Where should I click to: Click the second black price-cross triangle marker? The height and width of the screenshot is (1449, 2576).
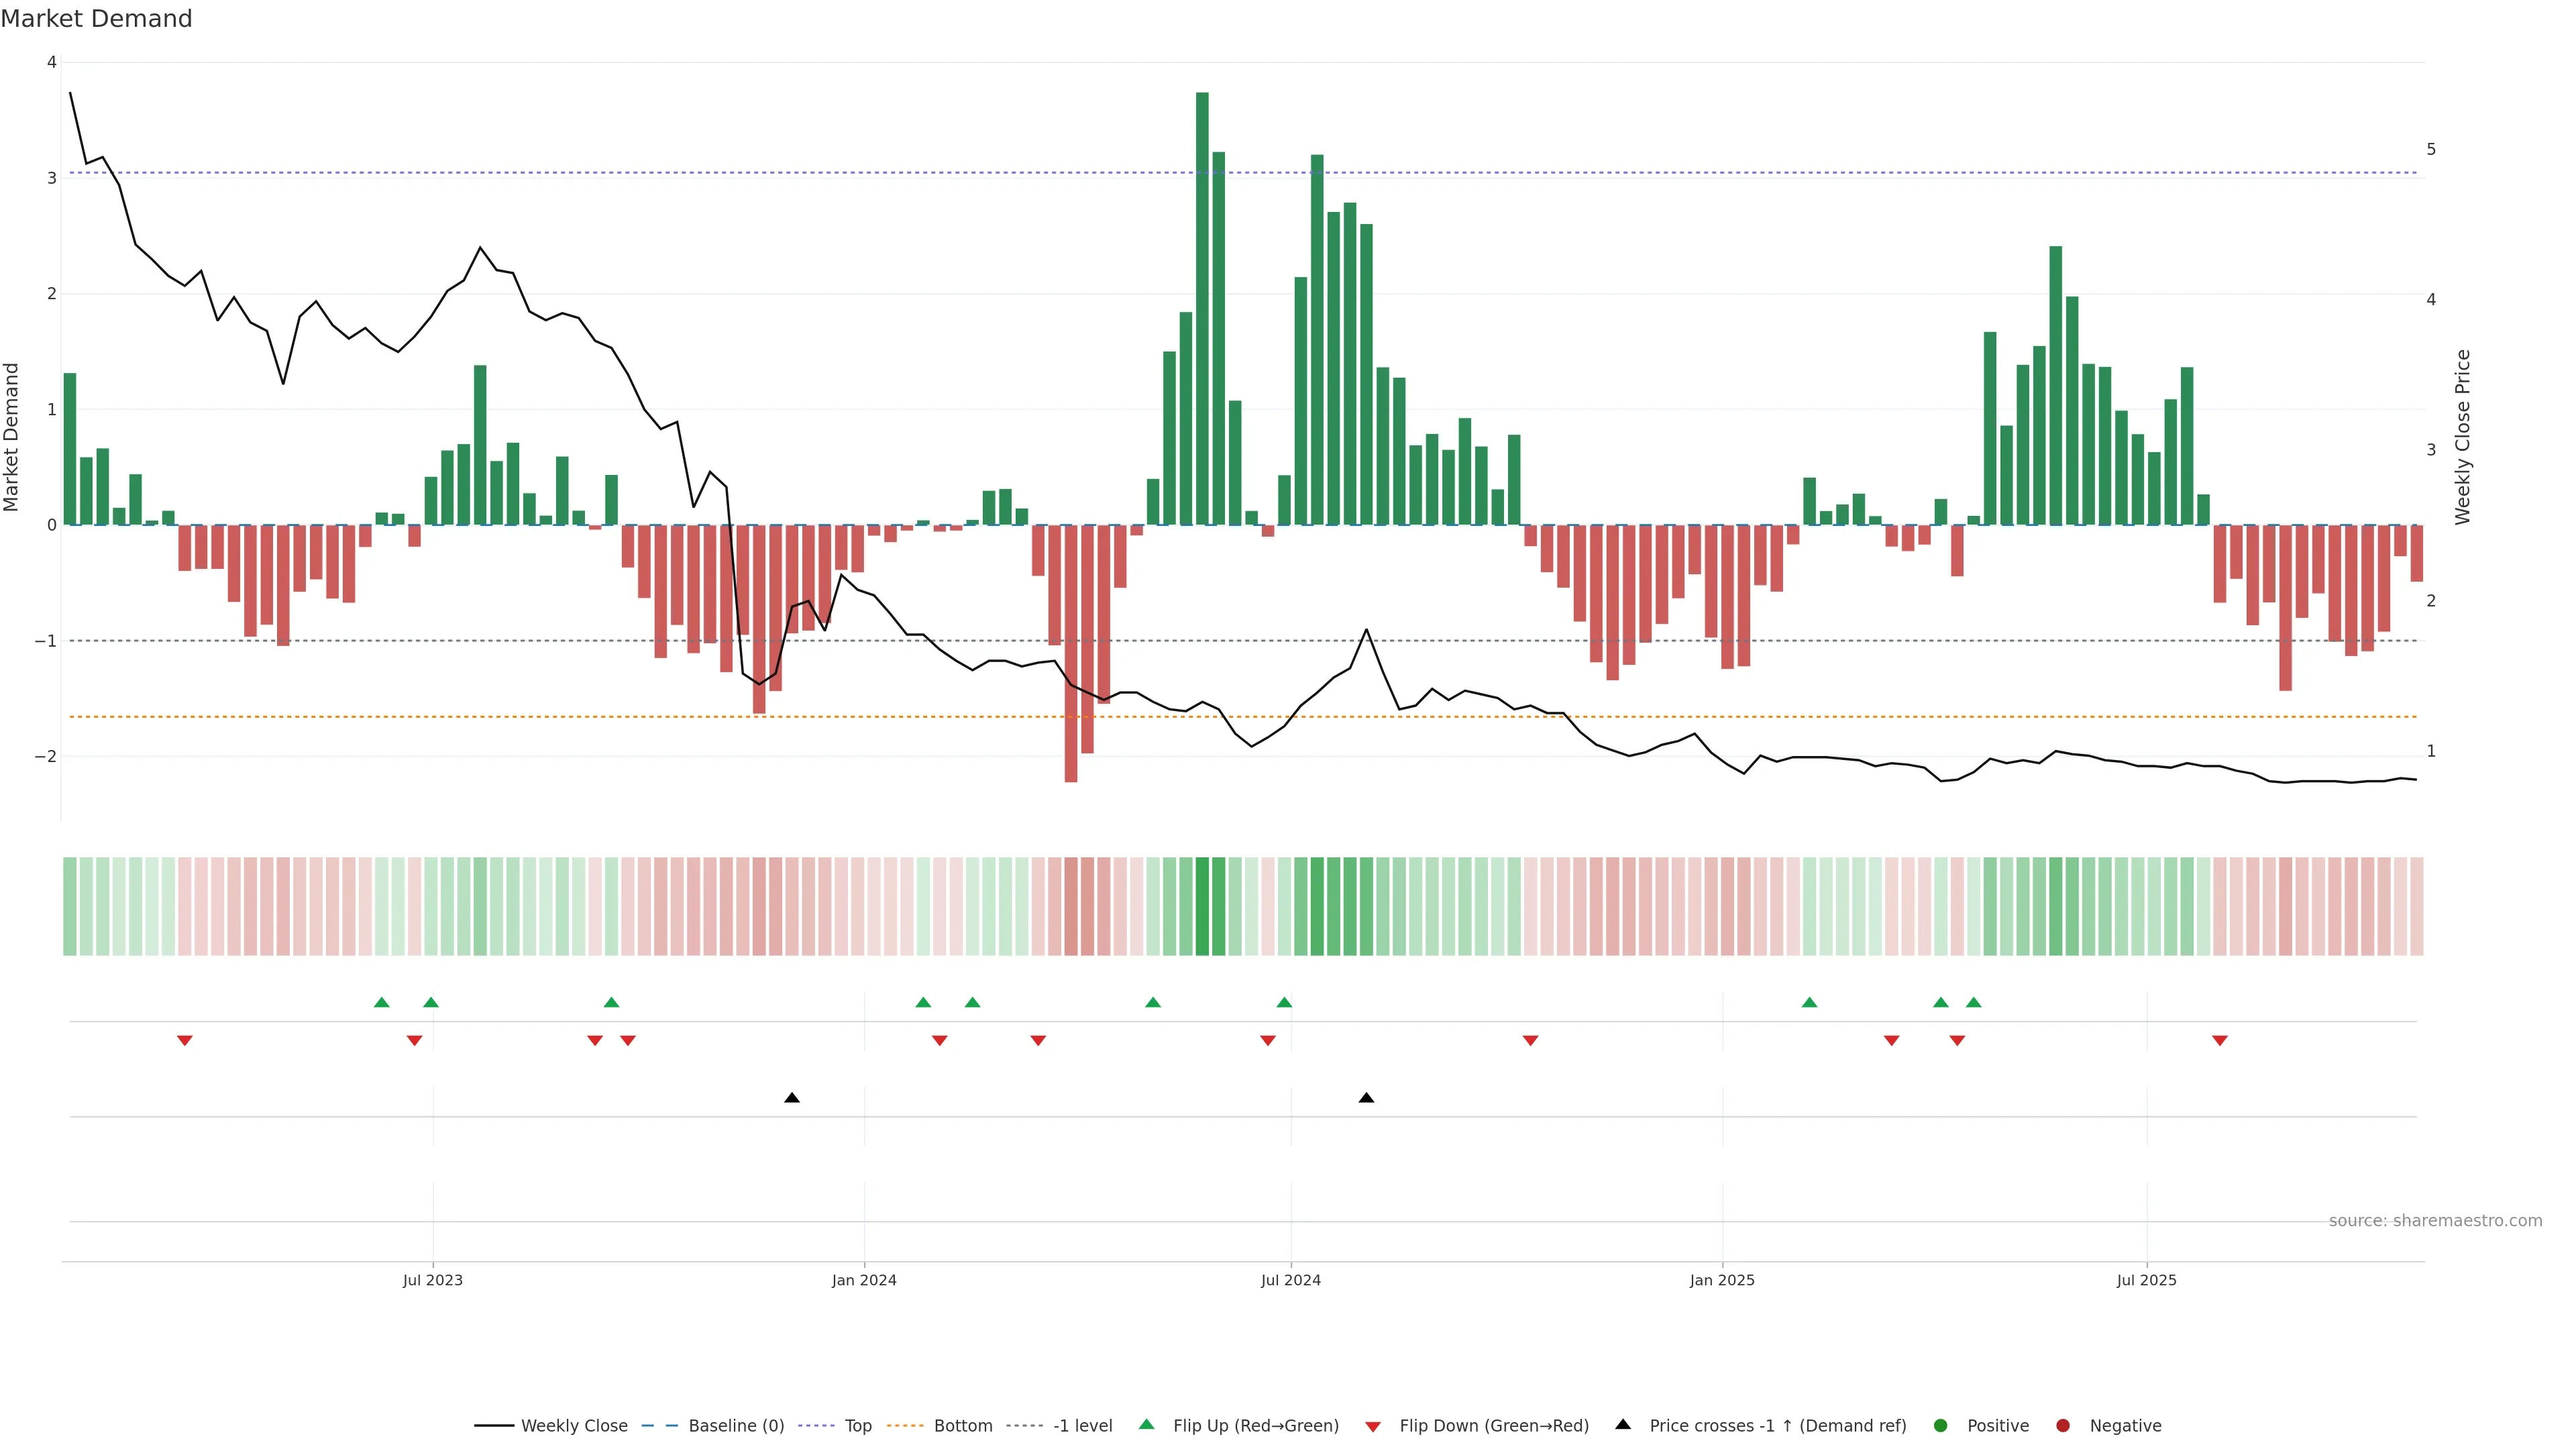[1366, 1098]
